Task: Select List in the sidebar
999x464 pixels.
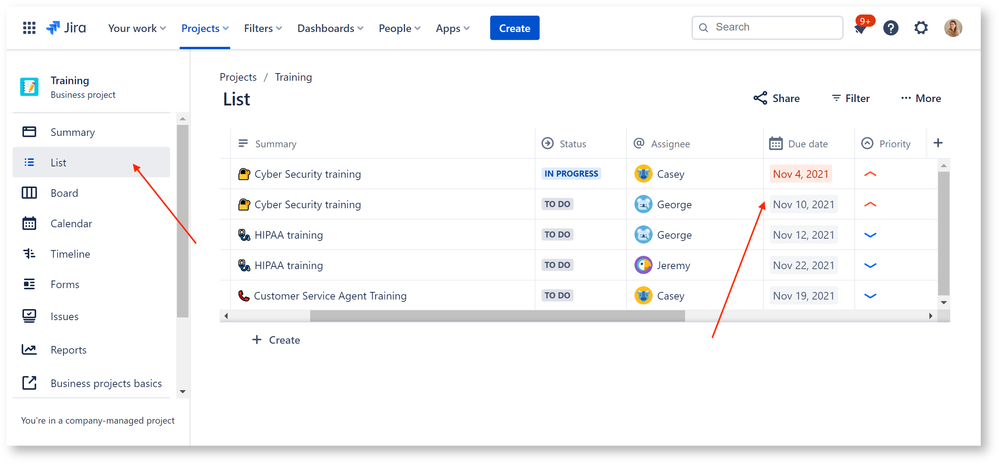Action: point(91,163)
